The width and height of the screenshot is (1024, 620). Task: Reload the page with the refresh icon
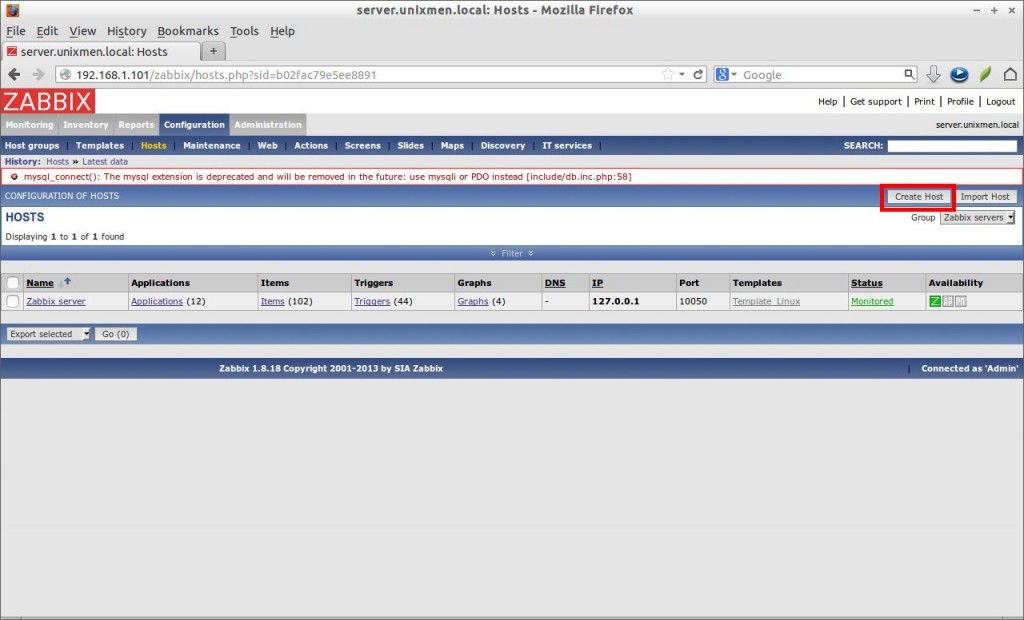(697, 74)
